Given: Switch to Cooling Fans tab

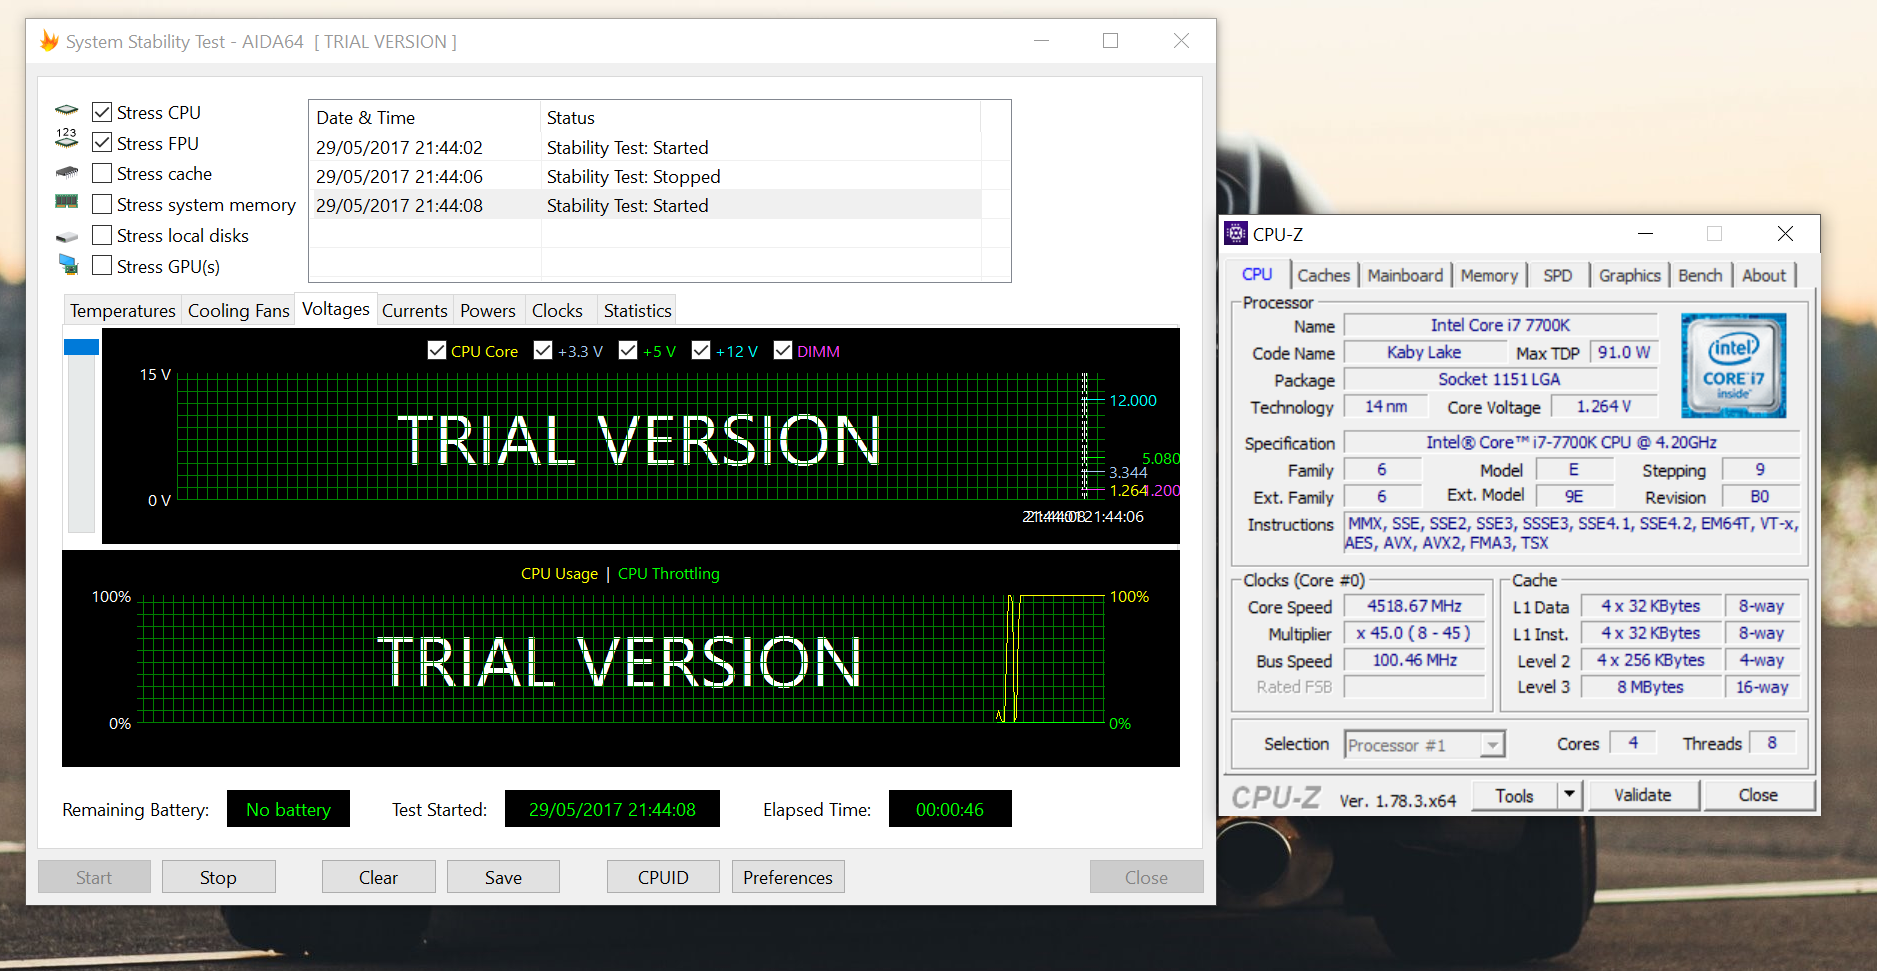Looking at the screenshot, I should tap(239, 311).
